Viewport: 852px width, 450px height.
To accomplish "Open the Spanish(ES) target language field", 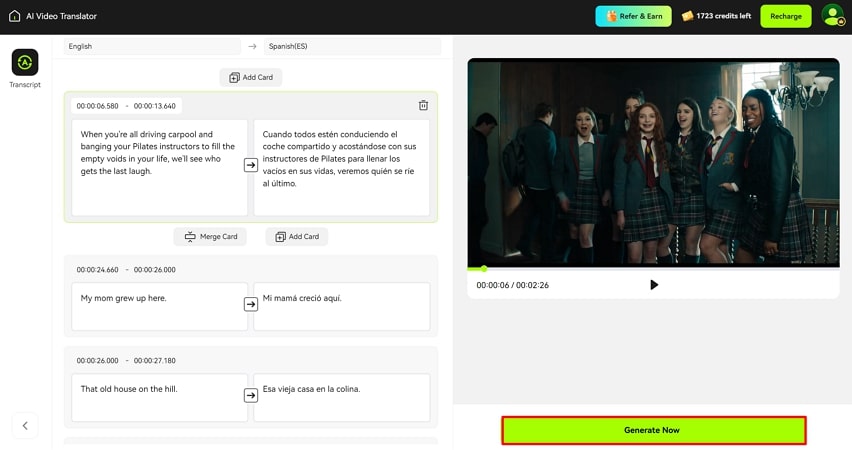I will pos(352,46).
